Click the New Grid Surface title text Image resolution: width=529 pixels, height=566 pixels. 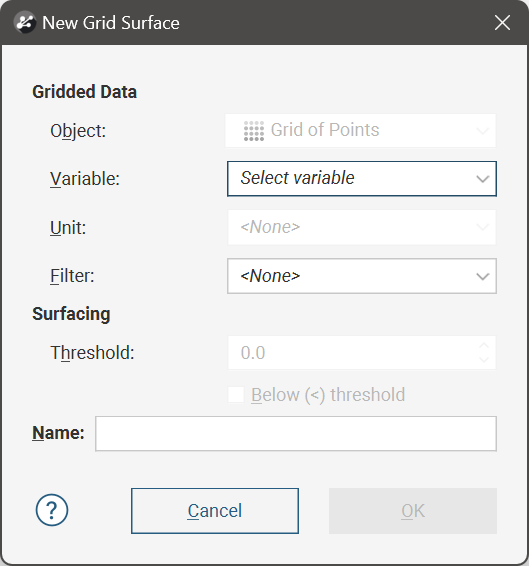coord(111,23)
